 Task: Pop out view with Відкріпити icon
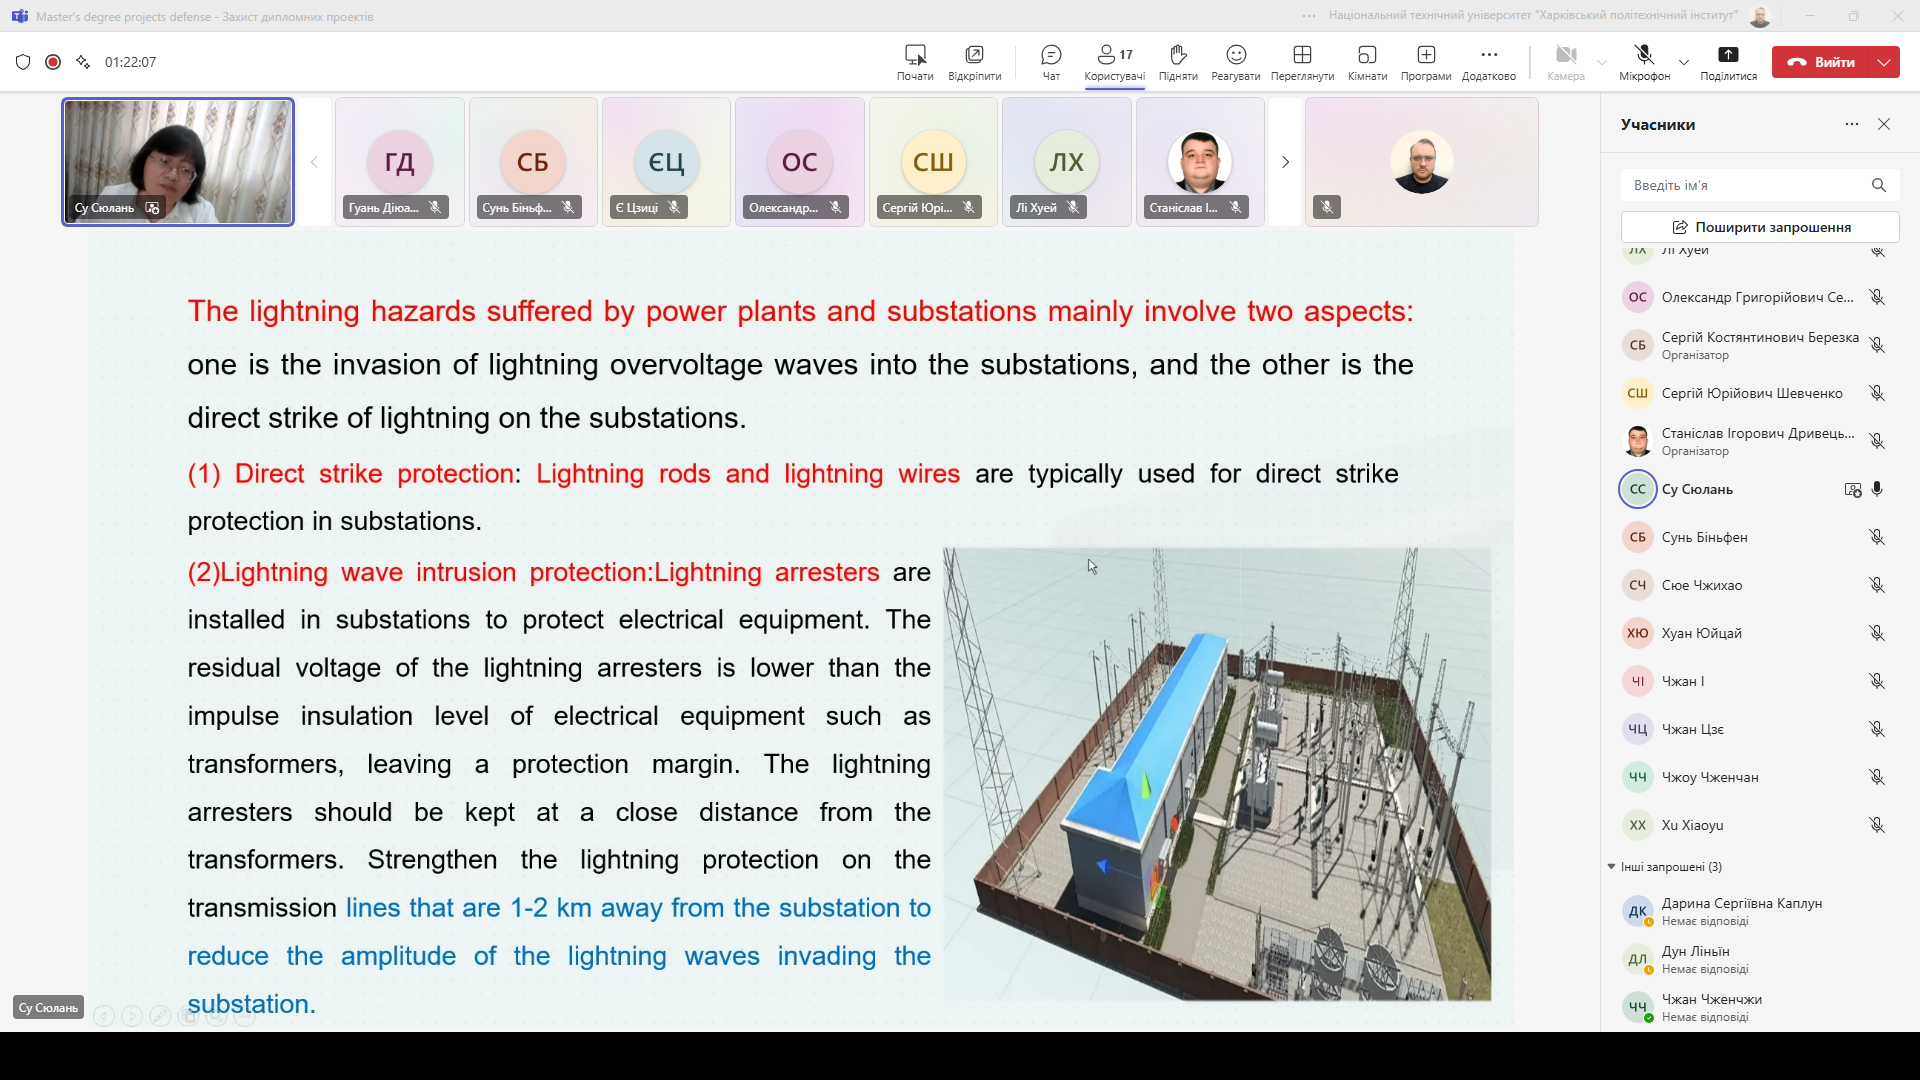[974, 62]
